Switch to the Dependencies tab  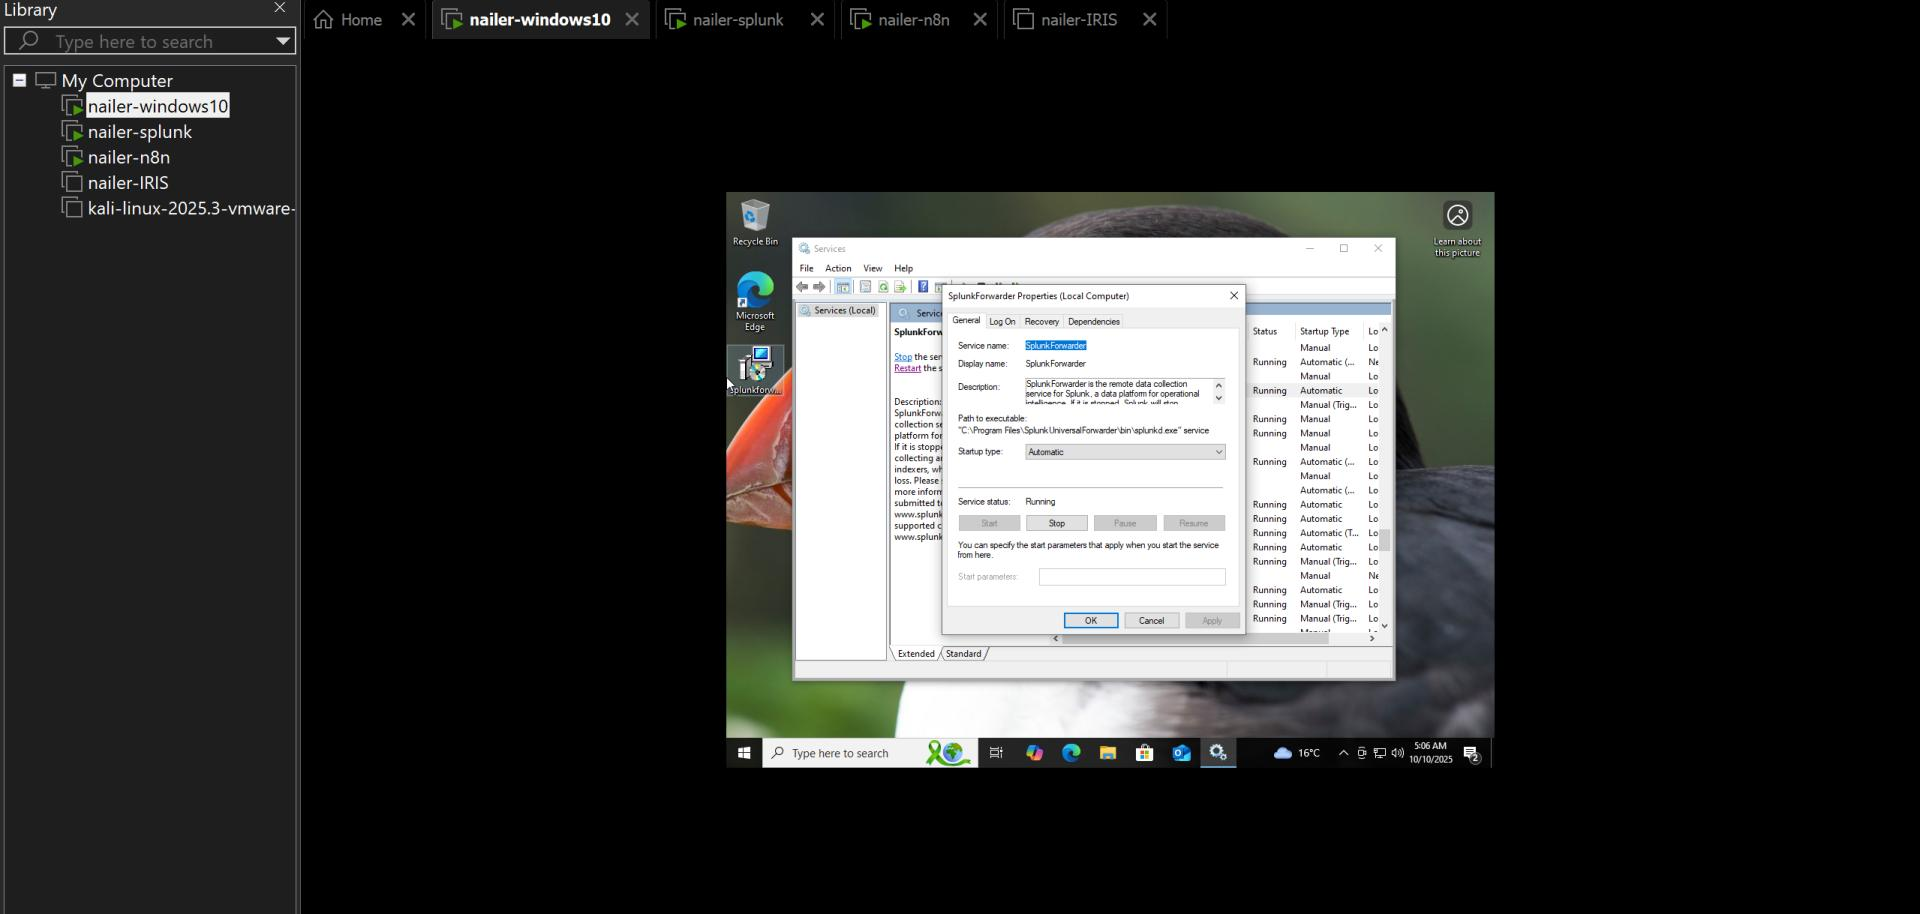click(1094, 322)
